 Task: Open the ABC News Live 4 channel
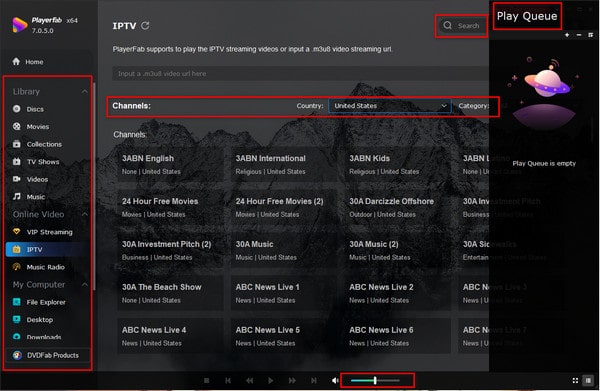[x=170, y=336]
